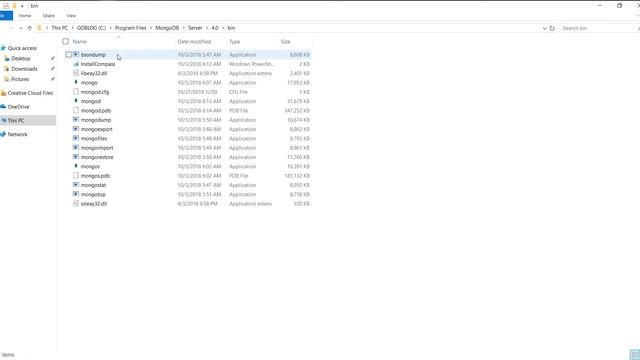Sort files by Date modified column
The image size is (640, 360).
[x=194, y=42]
